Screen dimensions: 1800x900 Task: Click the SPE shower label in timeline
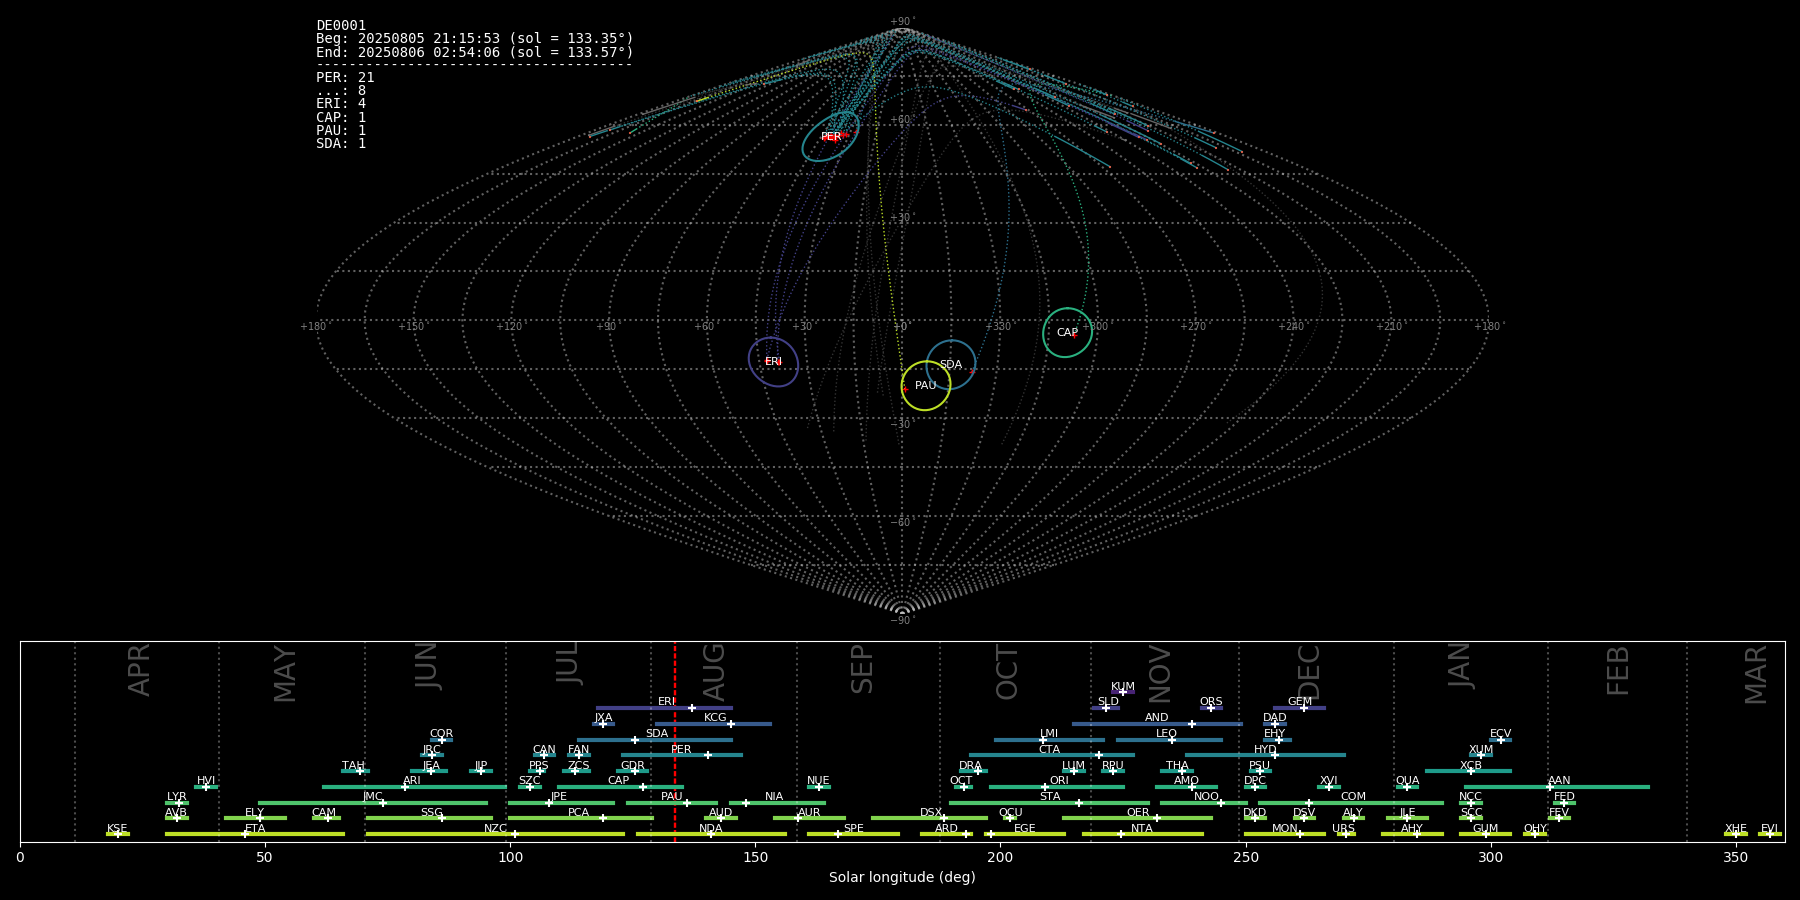[x=853, y=829]
